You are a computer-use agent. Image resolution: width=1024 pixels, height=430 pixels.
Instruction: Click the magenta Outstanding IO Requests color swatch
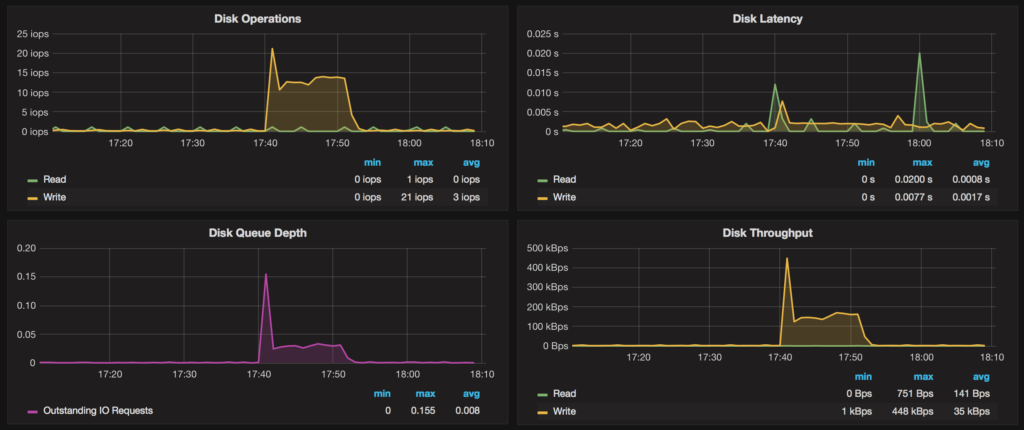33,411
